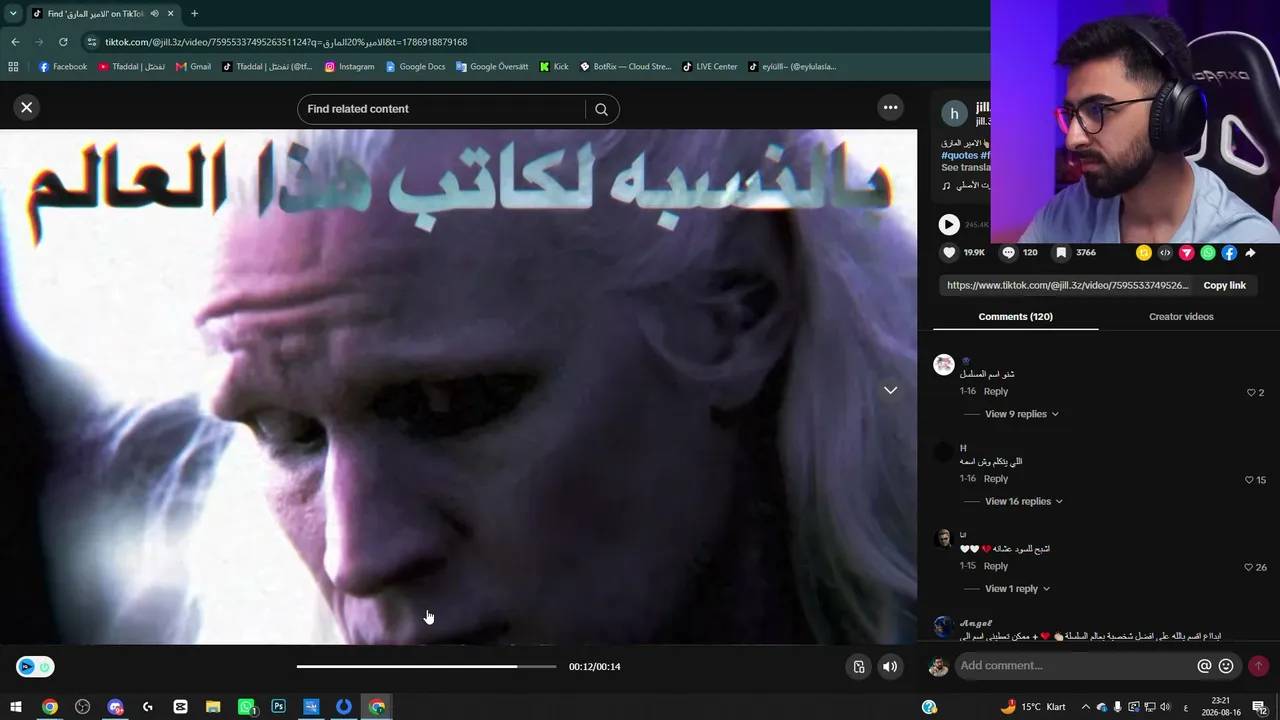Open comments via speech bubble icon
This screenshot has width=1280, height=720.
pos(1008,253)
